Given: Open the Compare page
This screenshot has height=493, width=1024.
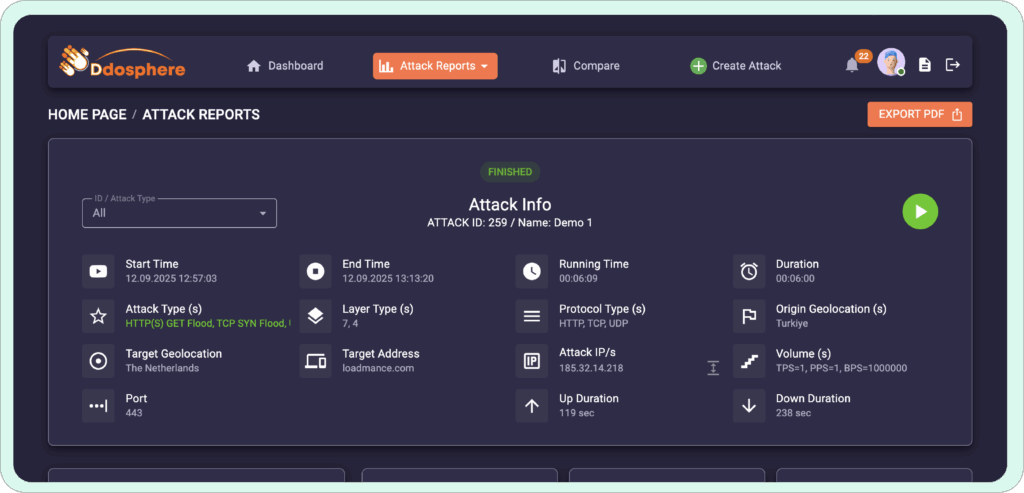Looking at the screenshot, I should point(586,66).
